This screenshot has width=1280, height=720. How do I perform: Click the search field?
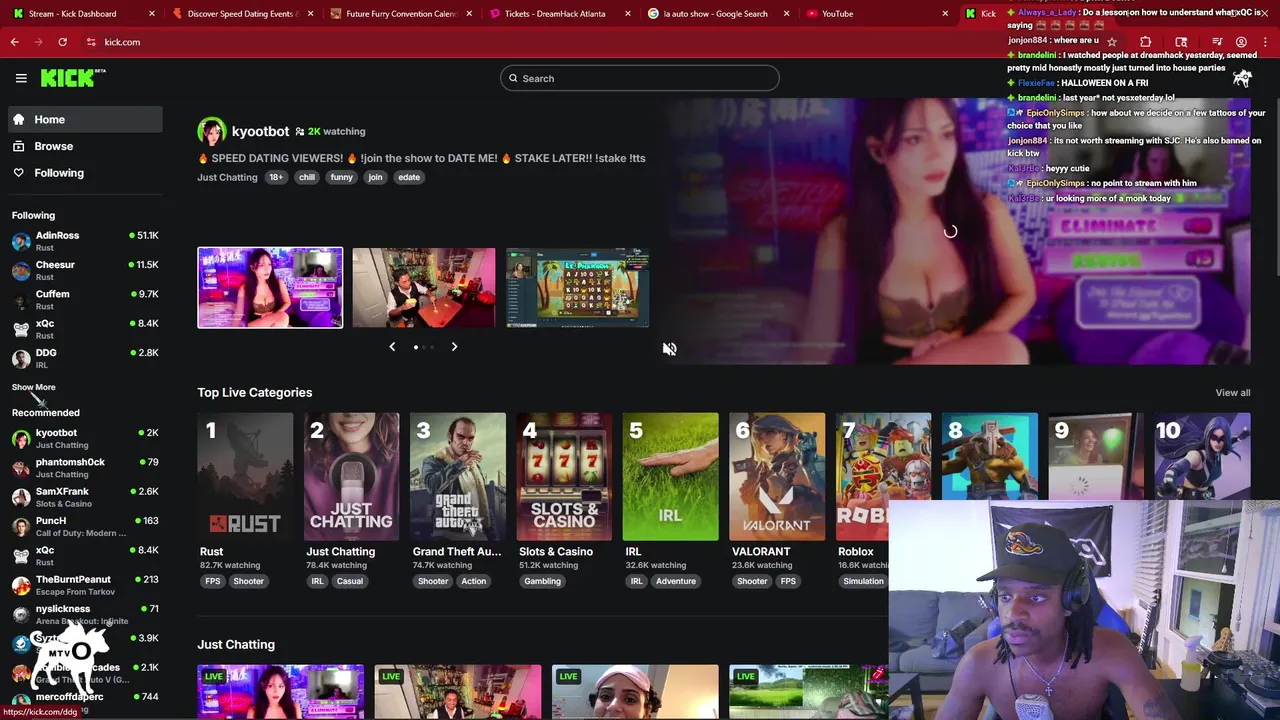tap(640, 78)
